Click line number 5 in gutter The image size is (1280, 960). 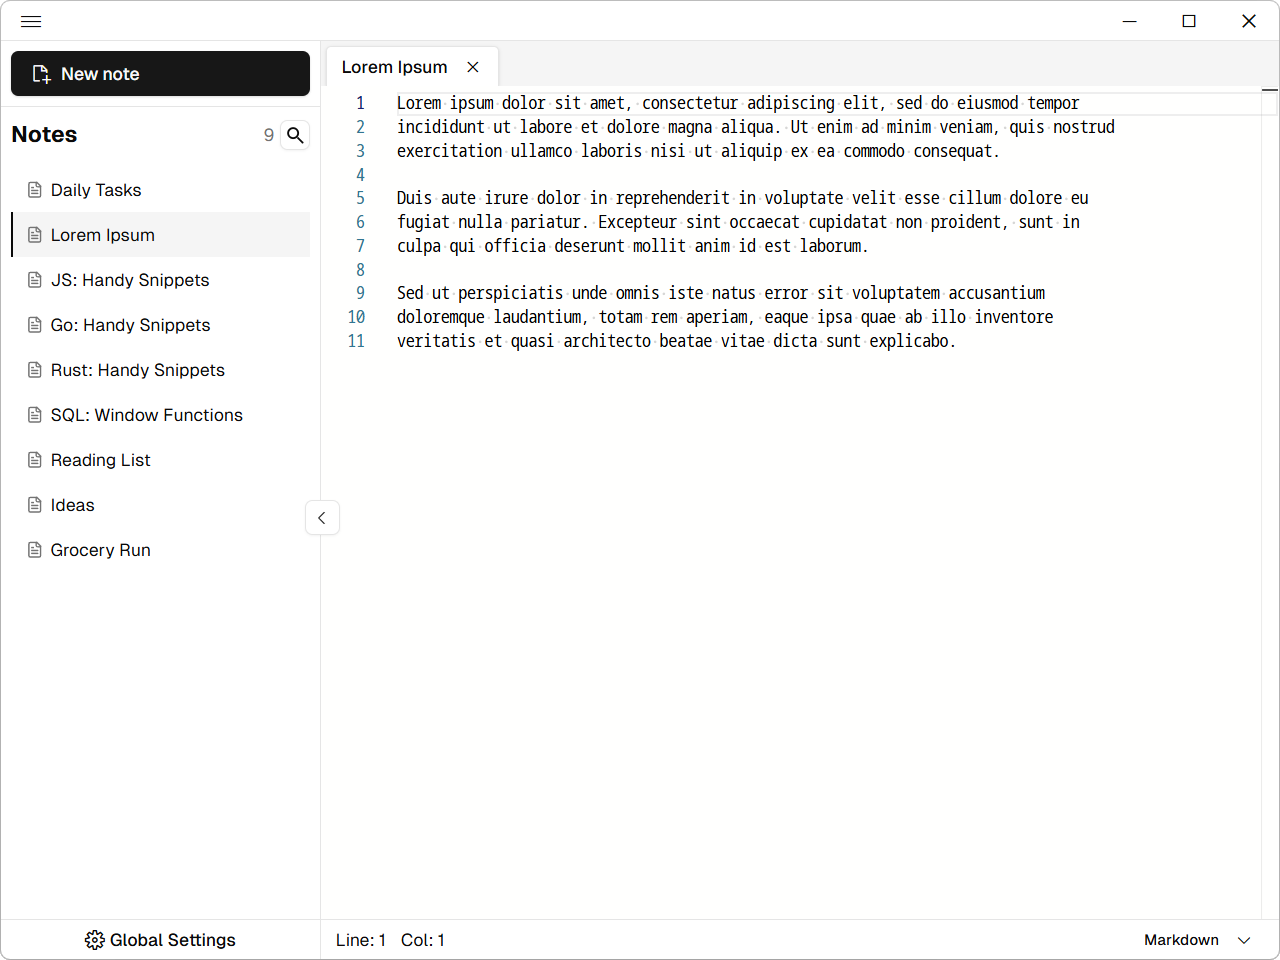click(x=360, y=198)
